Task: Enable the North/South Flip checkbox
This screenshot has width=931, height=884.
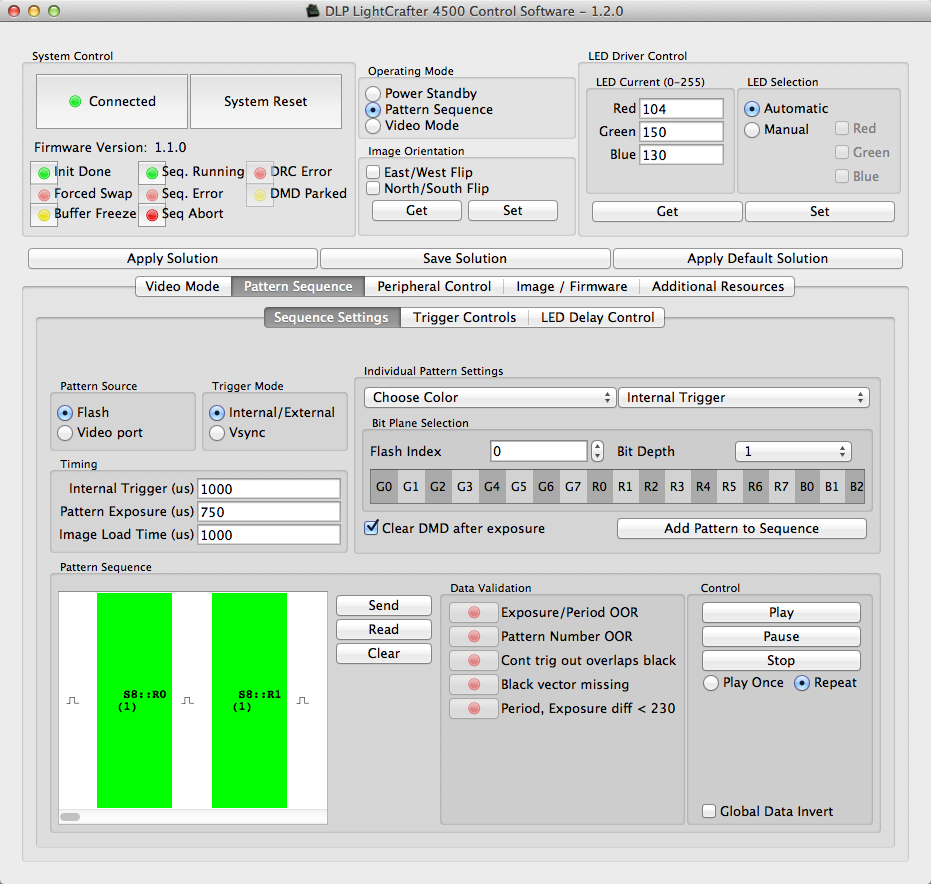Action: 373,188
